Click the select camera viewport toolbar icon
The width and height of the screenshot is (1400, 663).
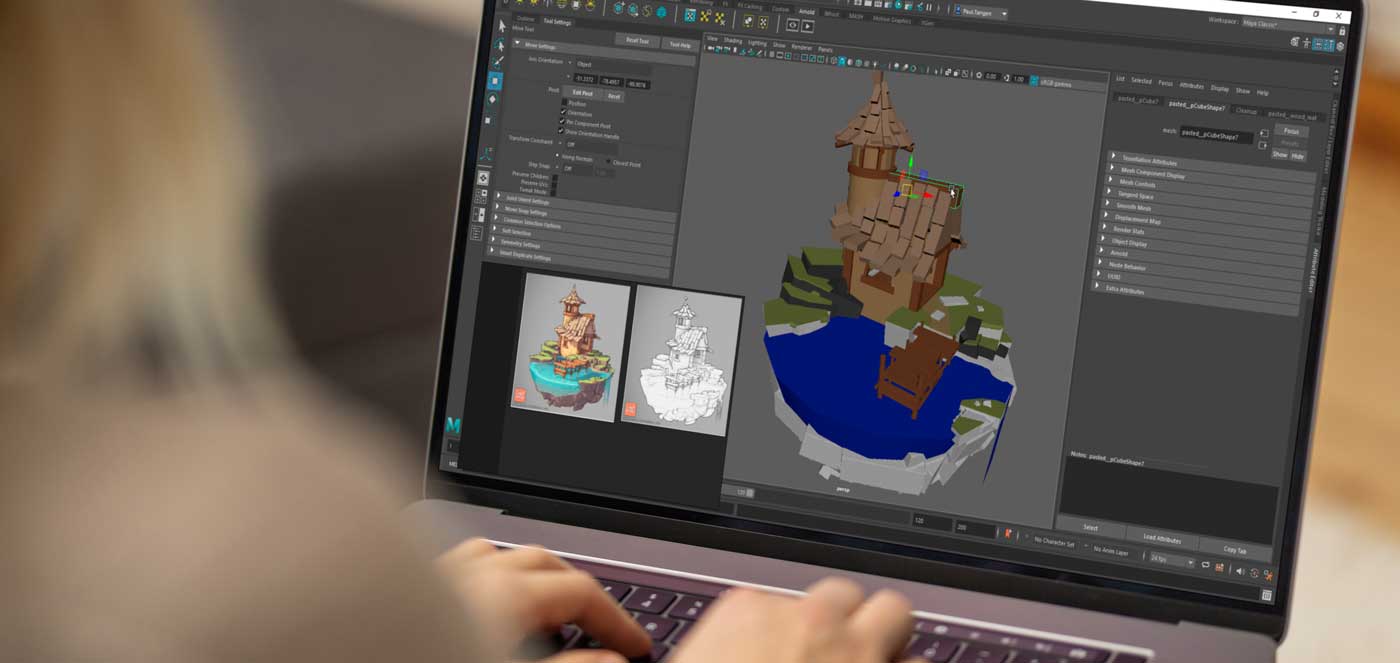click(x=710, y=48)
